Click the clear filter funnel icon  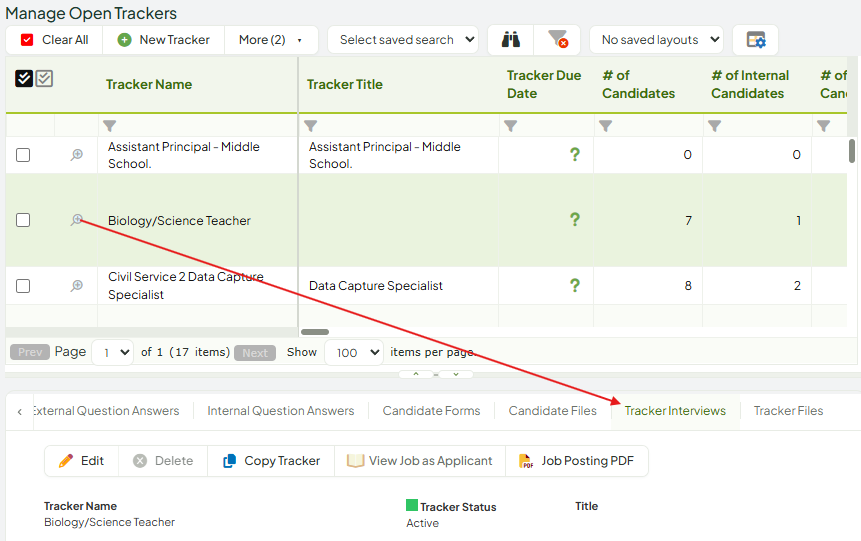click(557, 40)
